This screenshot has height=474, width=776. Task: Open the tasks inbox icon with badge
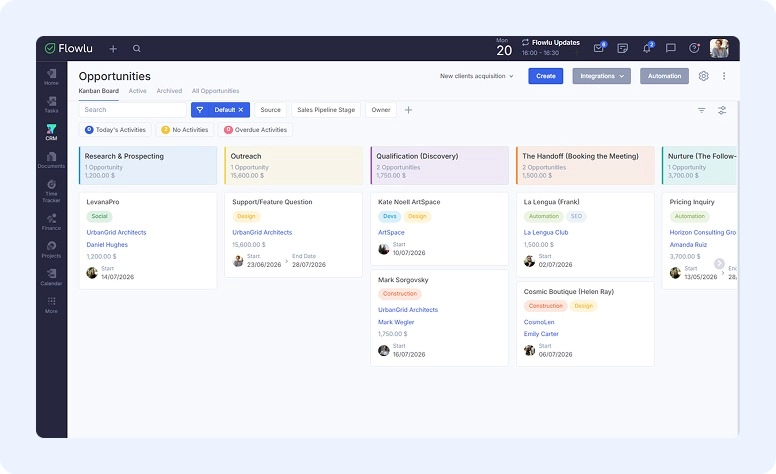(x=599, y=47)
